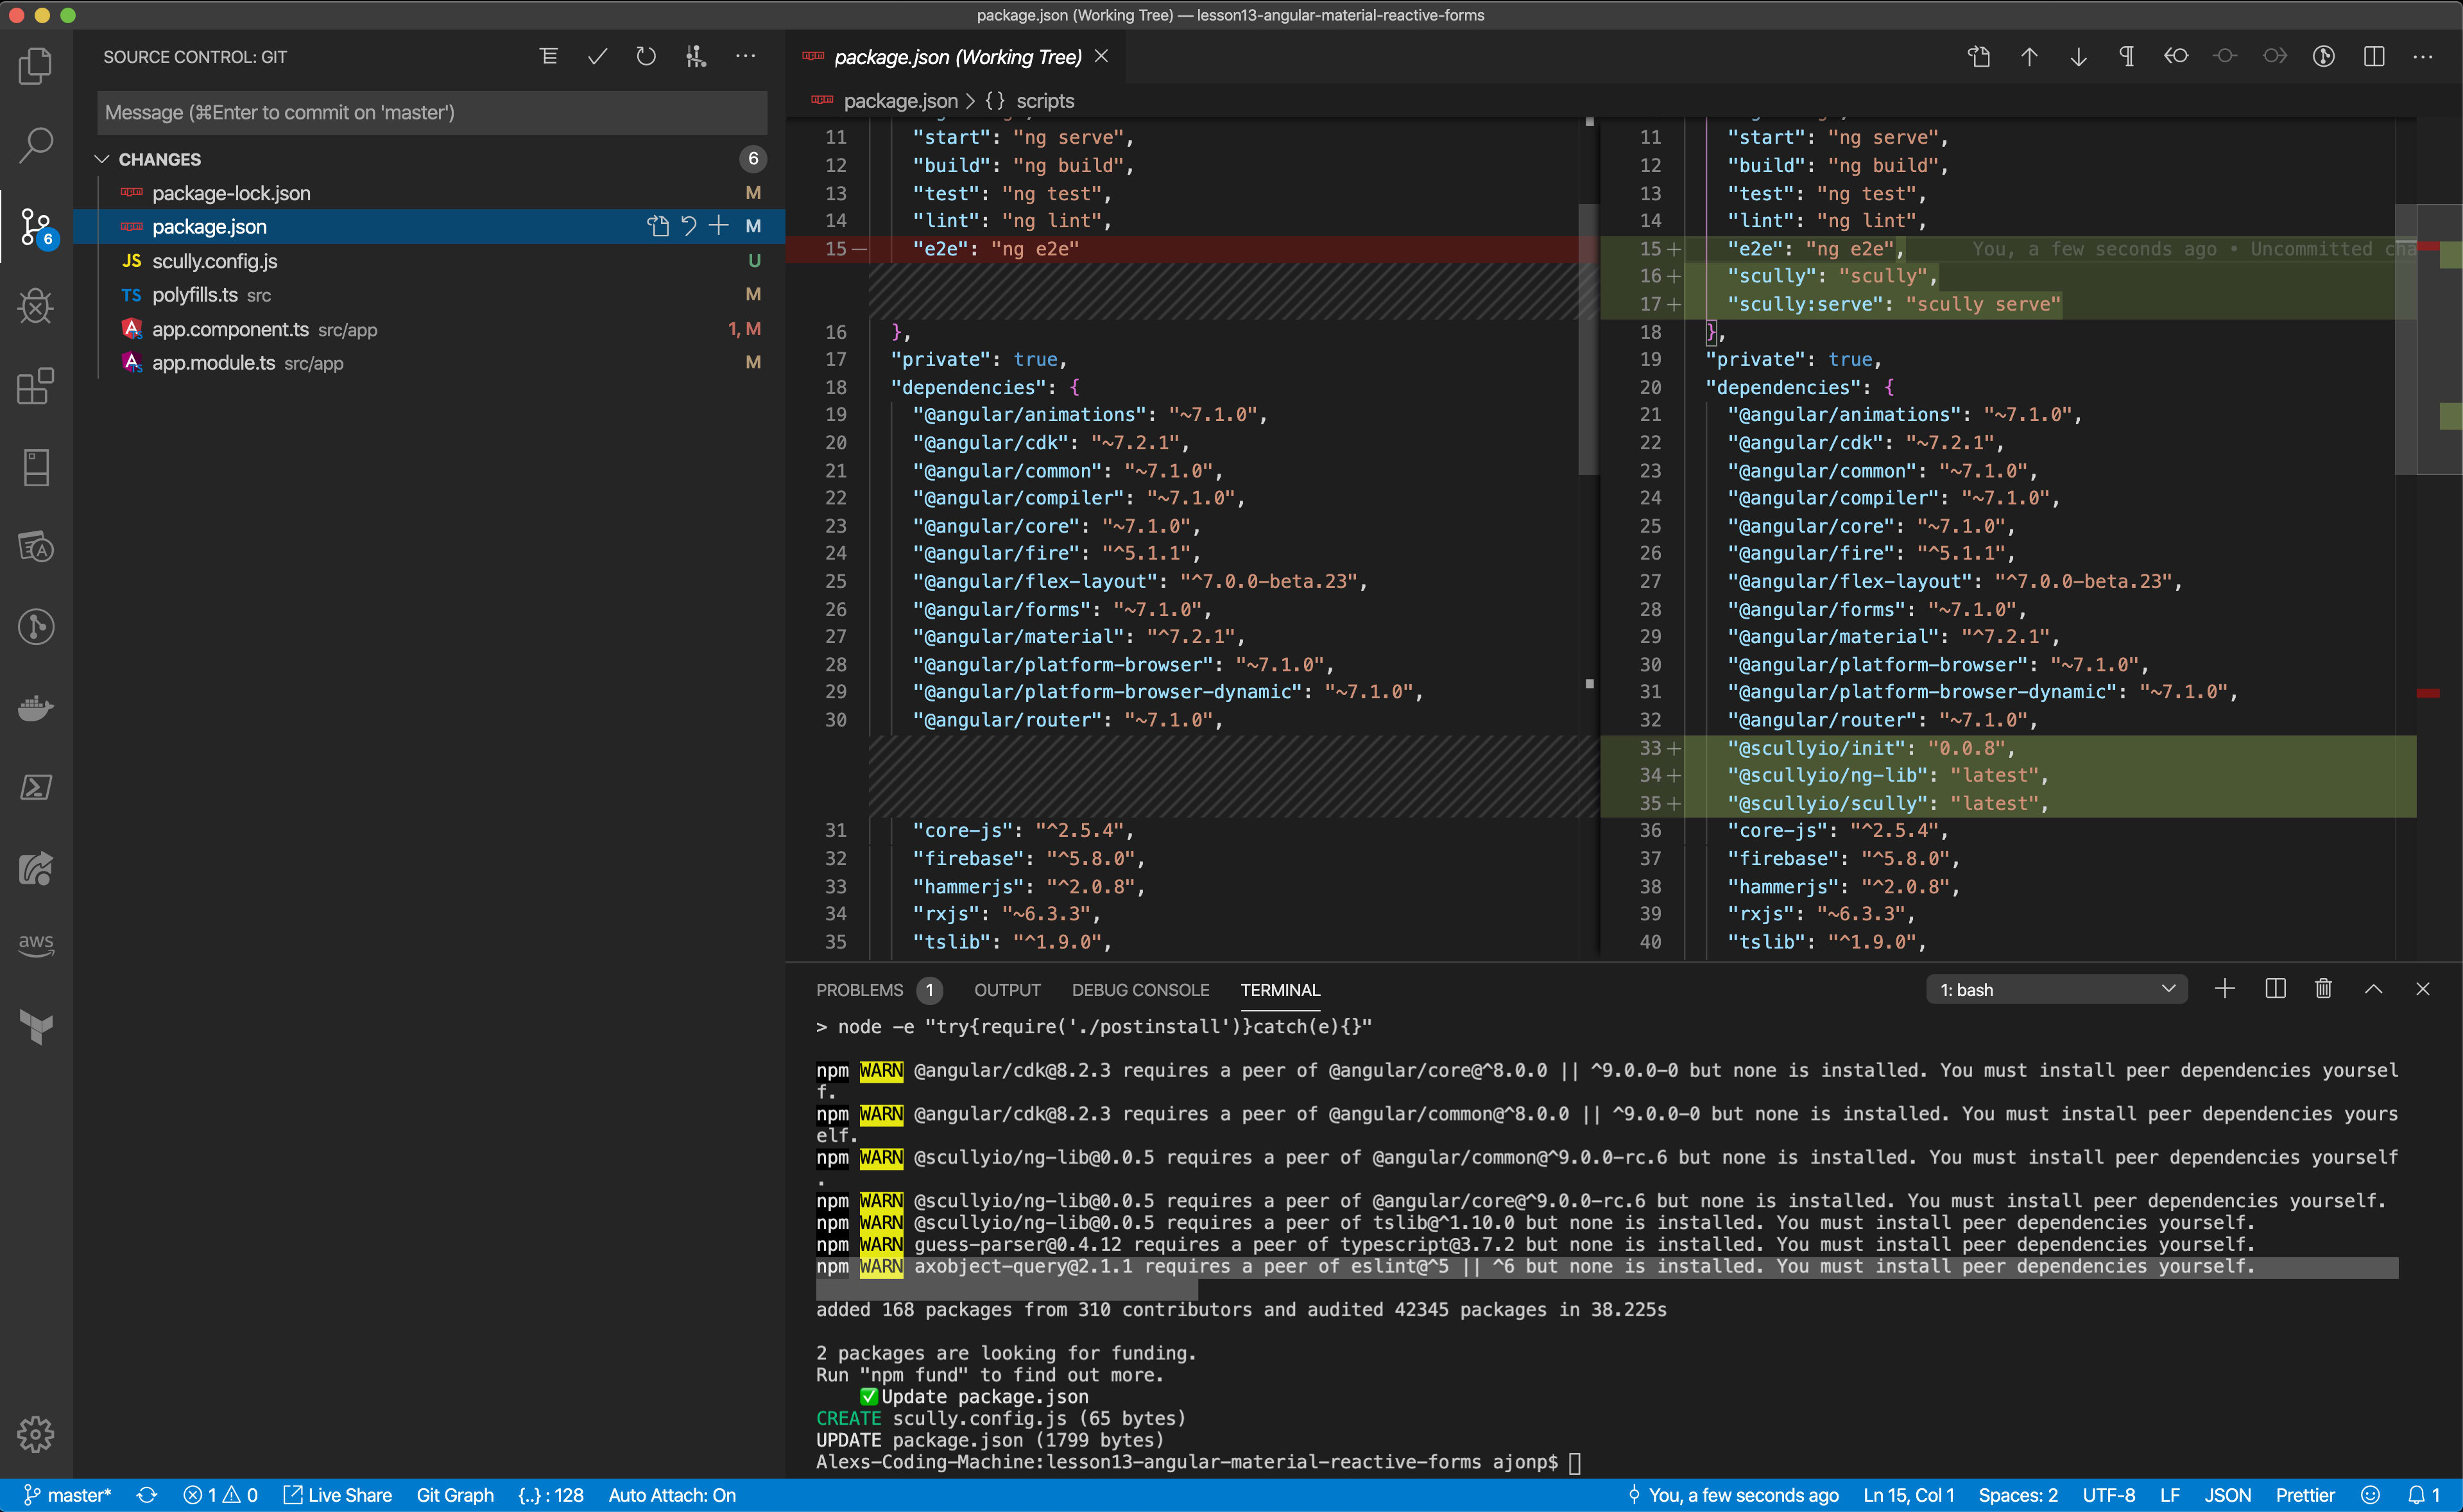Toggle inline diff view with split icon
Viewport: 2463px width, 1512px height.
(2374, 57)
